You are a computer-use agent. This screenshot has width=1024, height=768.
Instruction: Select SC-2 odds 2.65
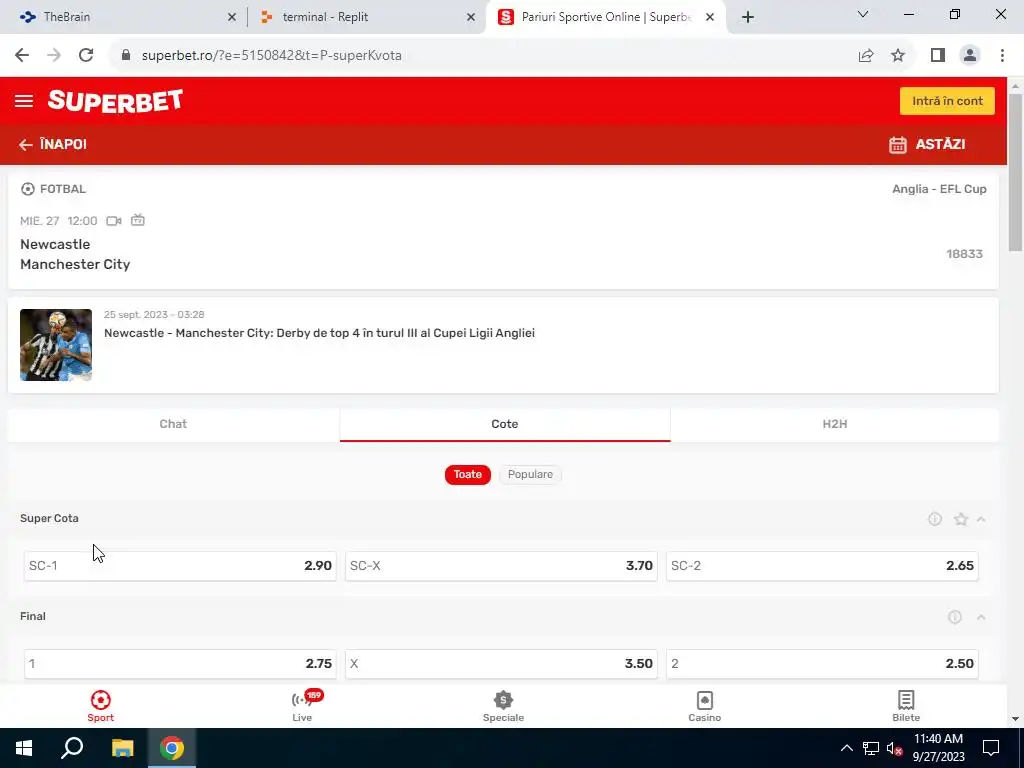pyautogui.click(x=822, y=566)
